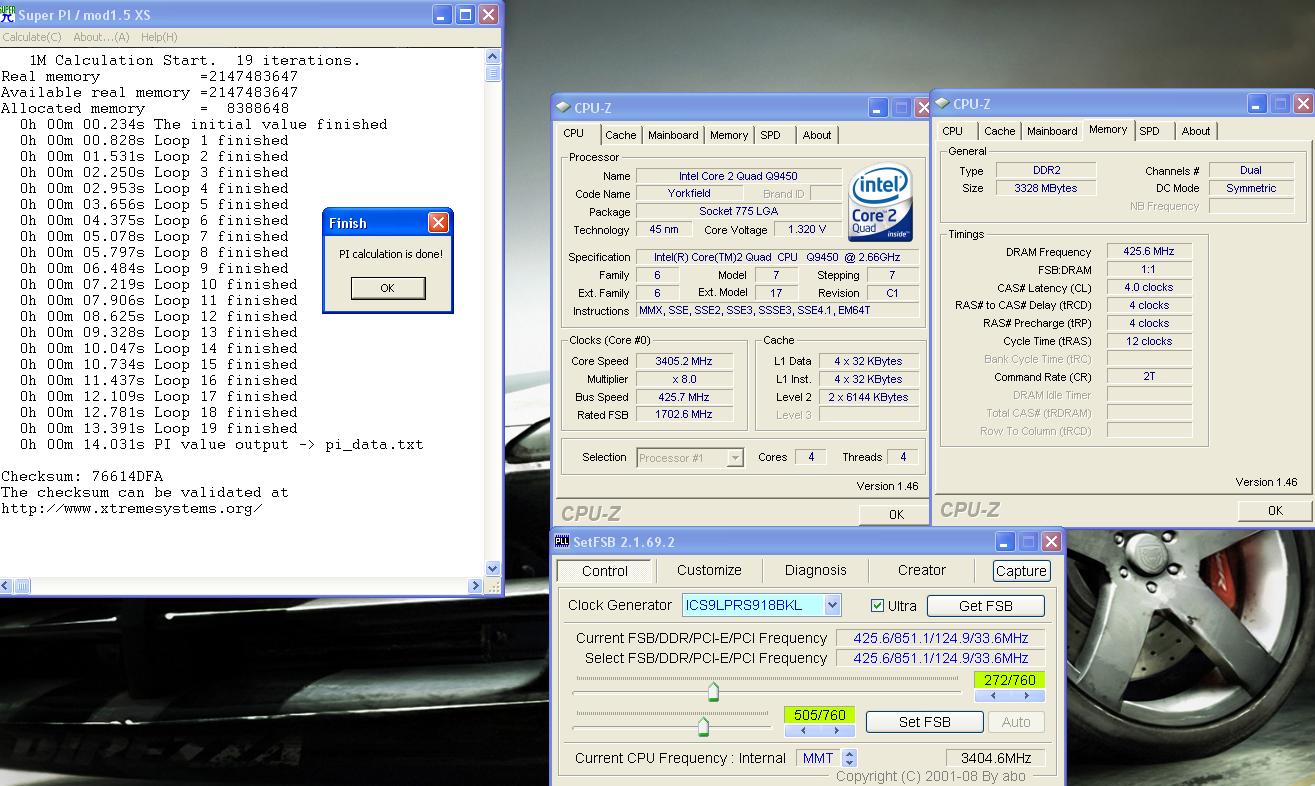The width and height of the screenshot is (1315, 786).
Task: Click the PLL icon in SetFSB title bar
Action: coord(563,542)
